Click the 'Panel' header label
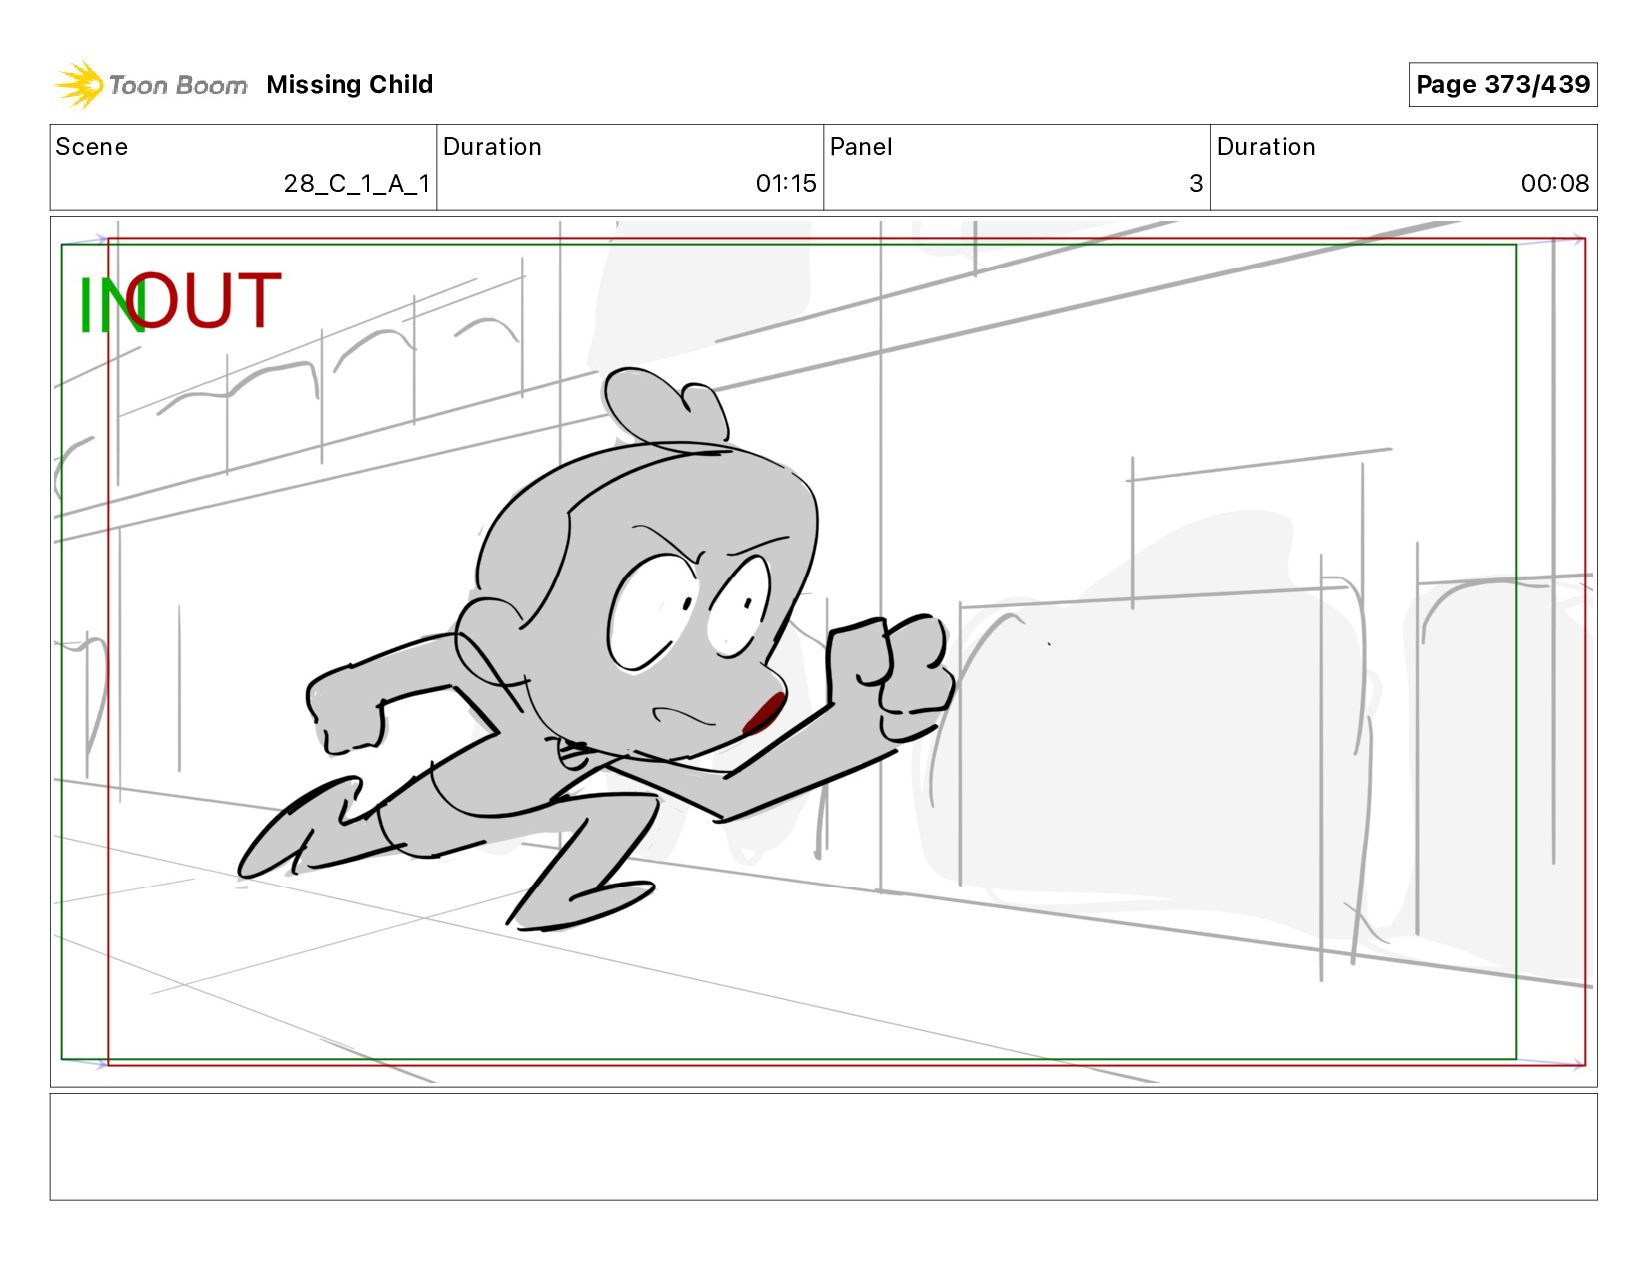The width and height of the screenshot is (1650, 1275). [x=861, y=147]
